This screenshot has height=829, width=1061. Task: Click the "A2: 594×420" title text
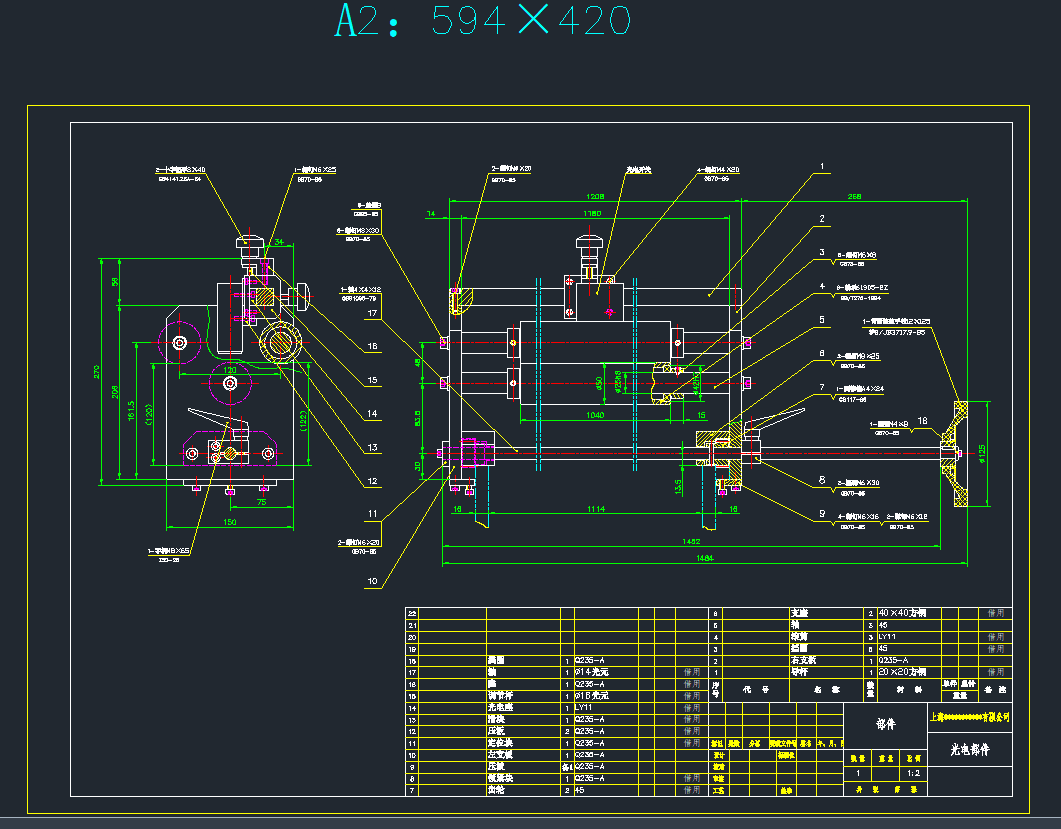[x=482, y=21]
